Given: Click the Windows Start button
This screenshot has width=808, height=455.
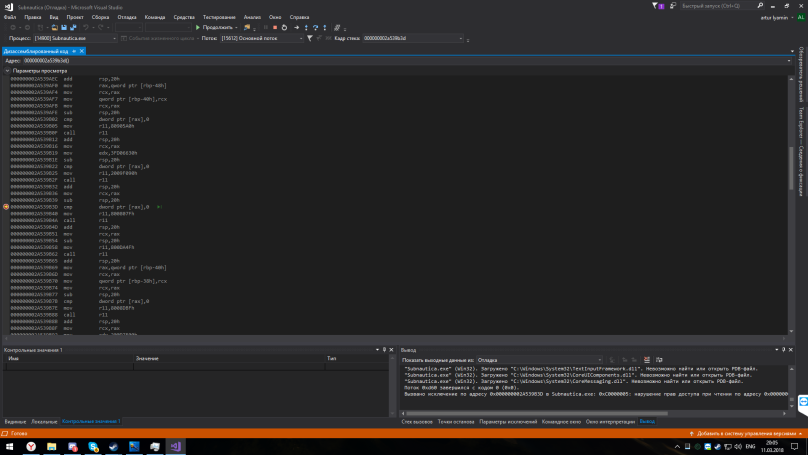Looking at the screenshot, I should click(x=9, y=446).
